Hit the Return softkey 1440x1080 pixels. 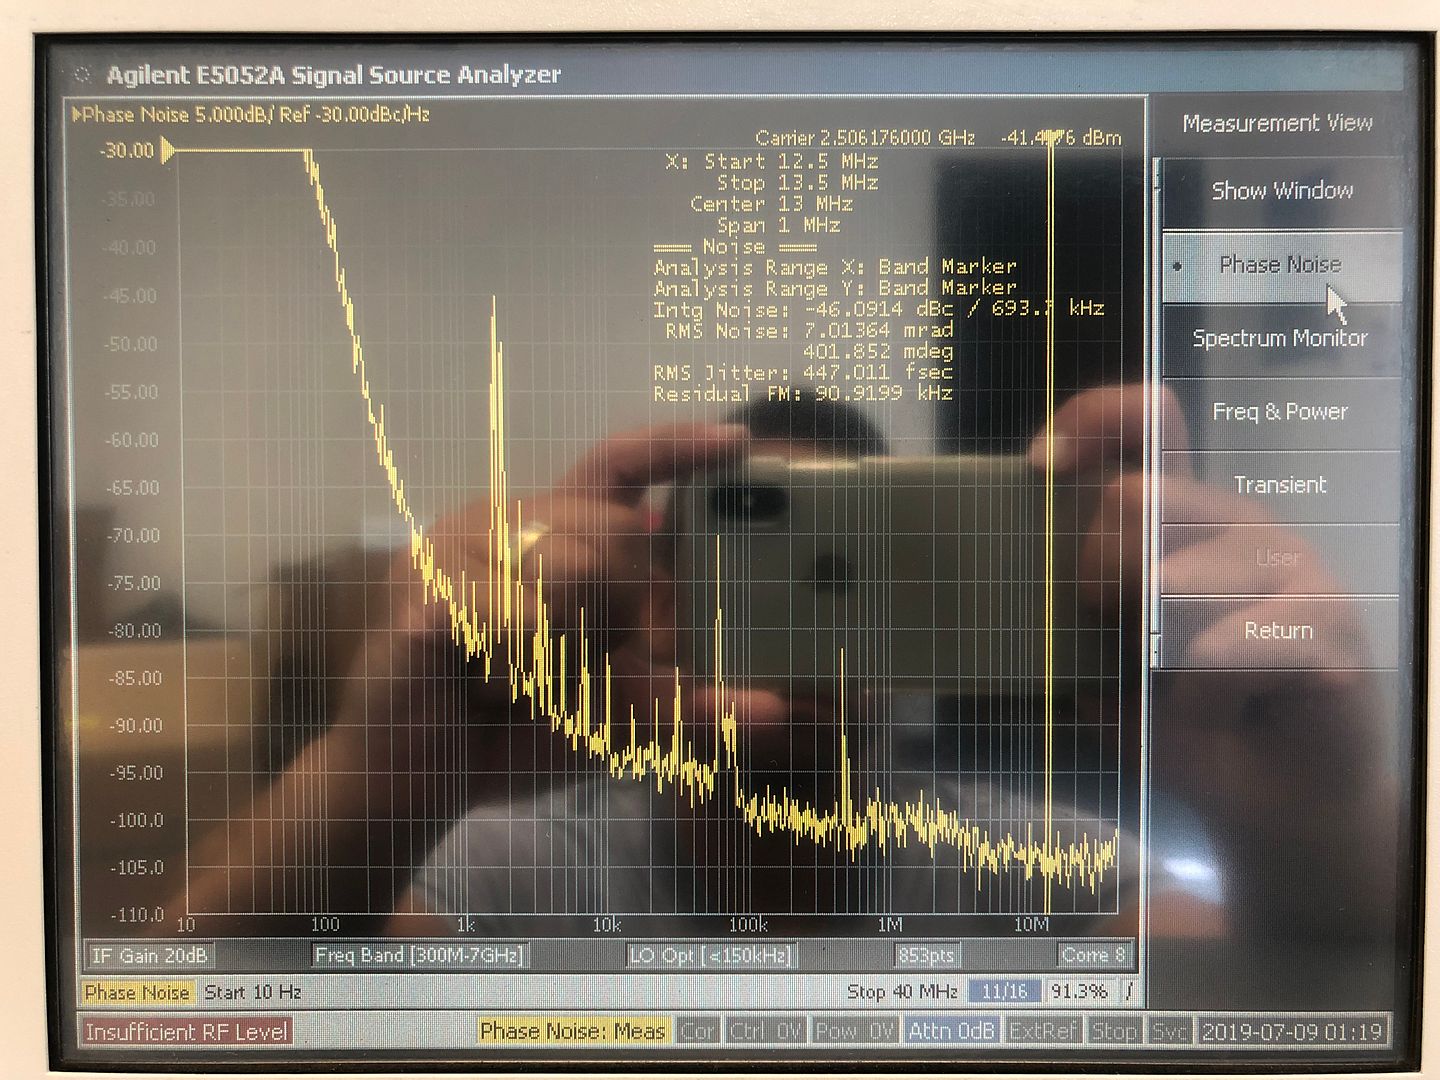pyautogui.click(x=1281, y=631)
